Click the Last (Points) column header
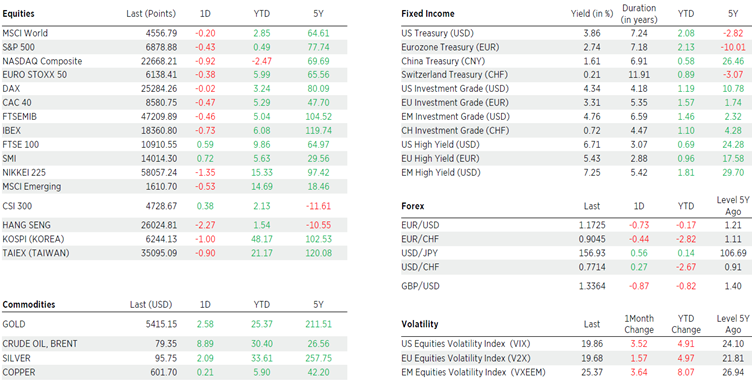This screenshot has width=752, height=381. click(151, 14)
